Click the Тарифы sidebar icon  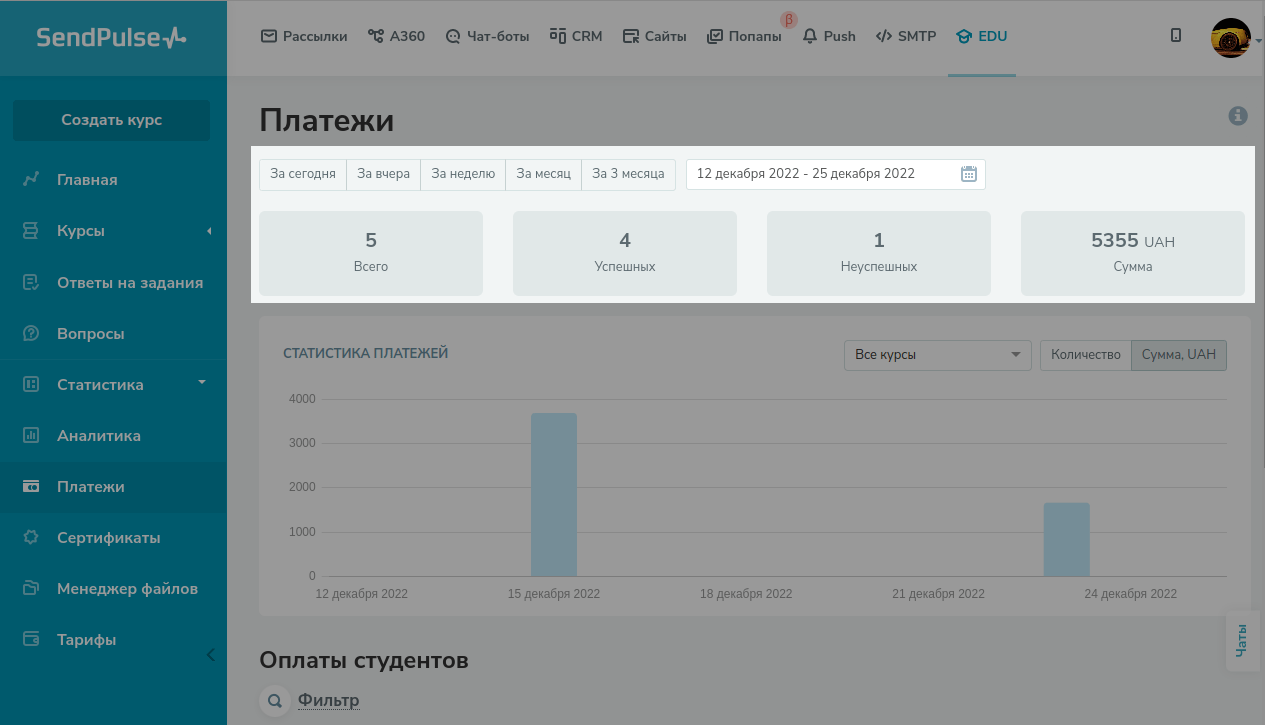31,639
